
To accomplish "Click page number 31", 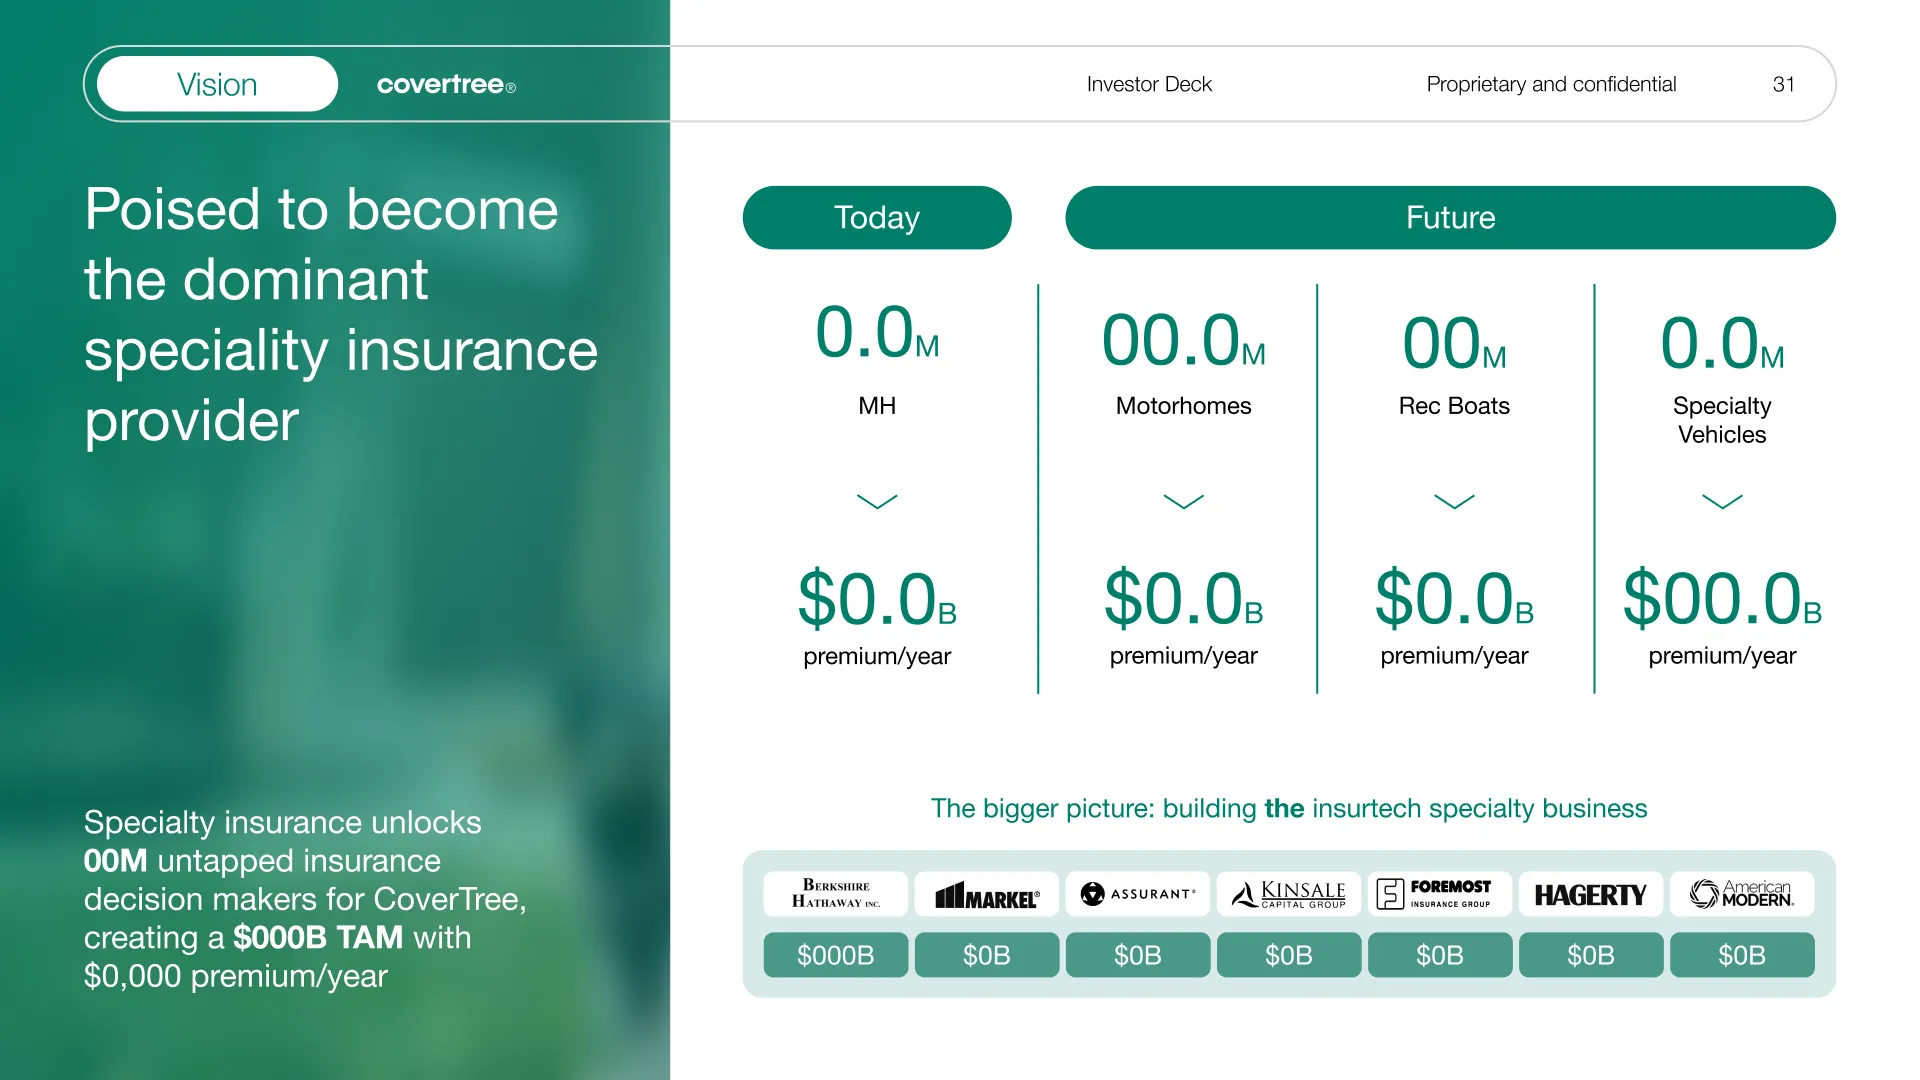I will [x=1783, y=84].
